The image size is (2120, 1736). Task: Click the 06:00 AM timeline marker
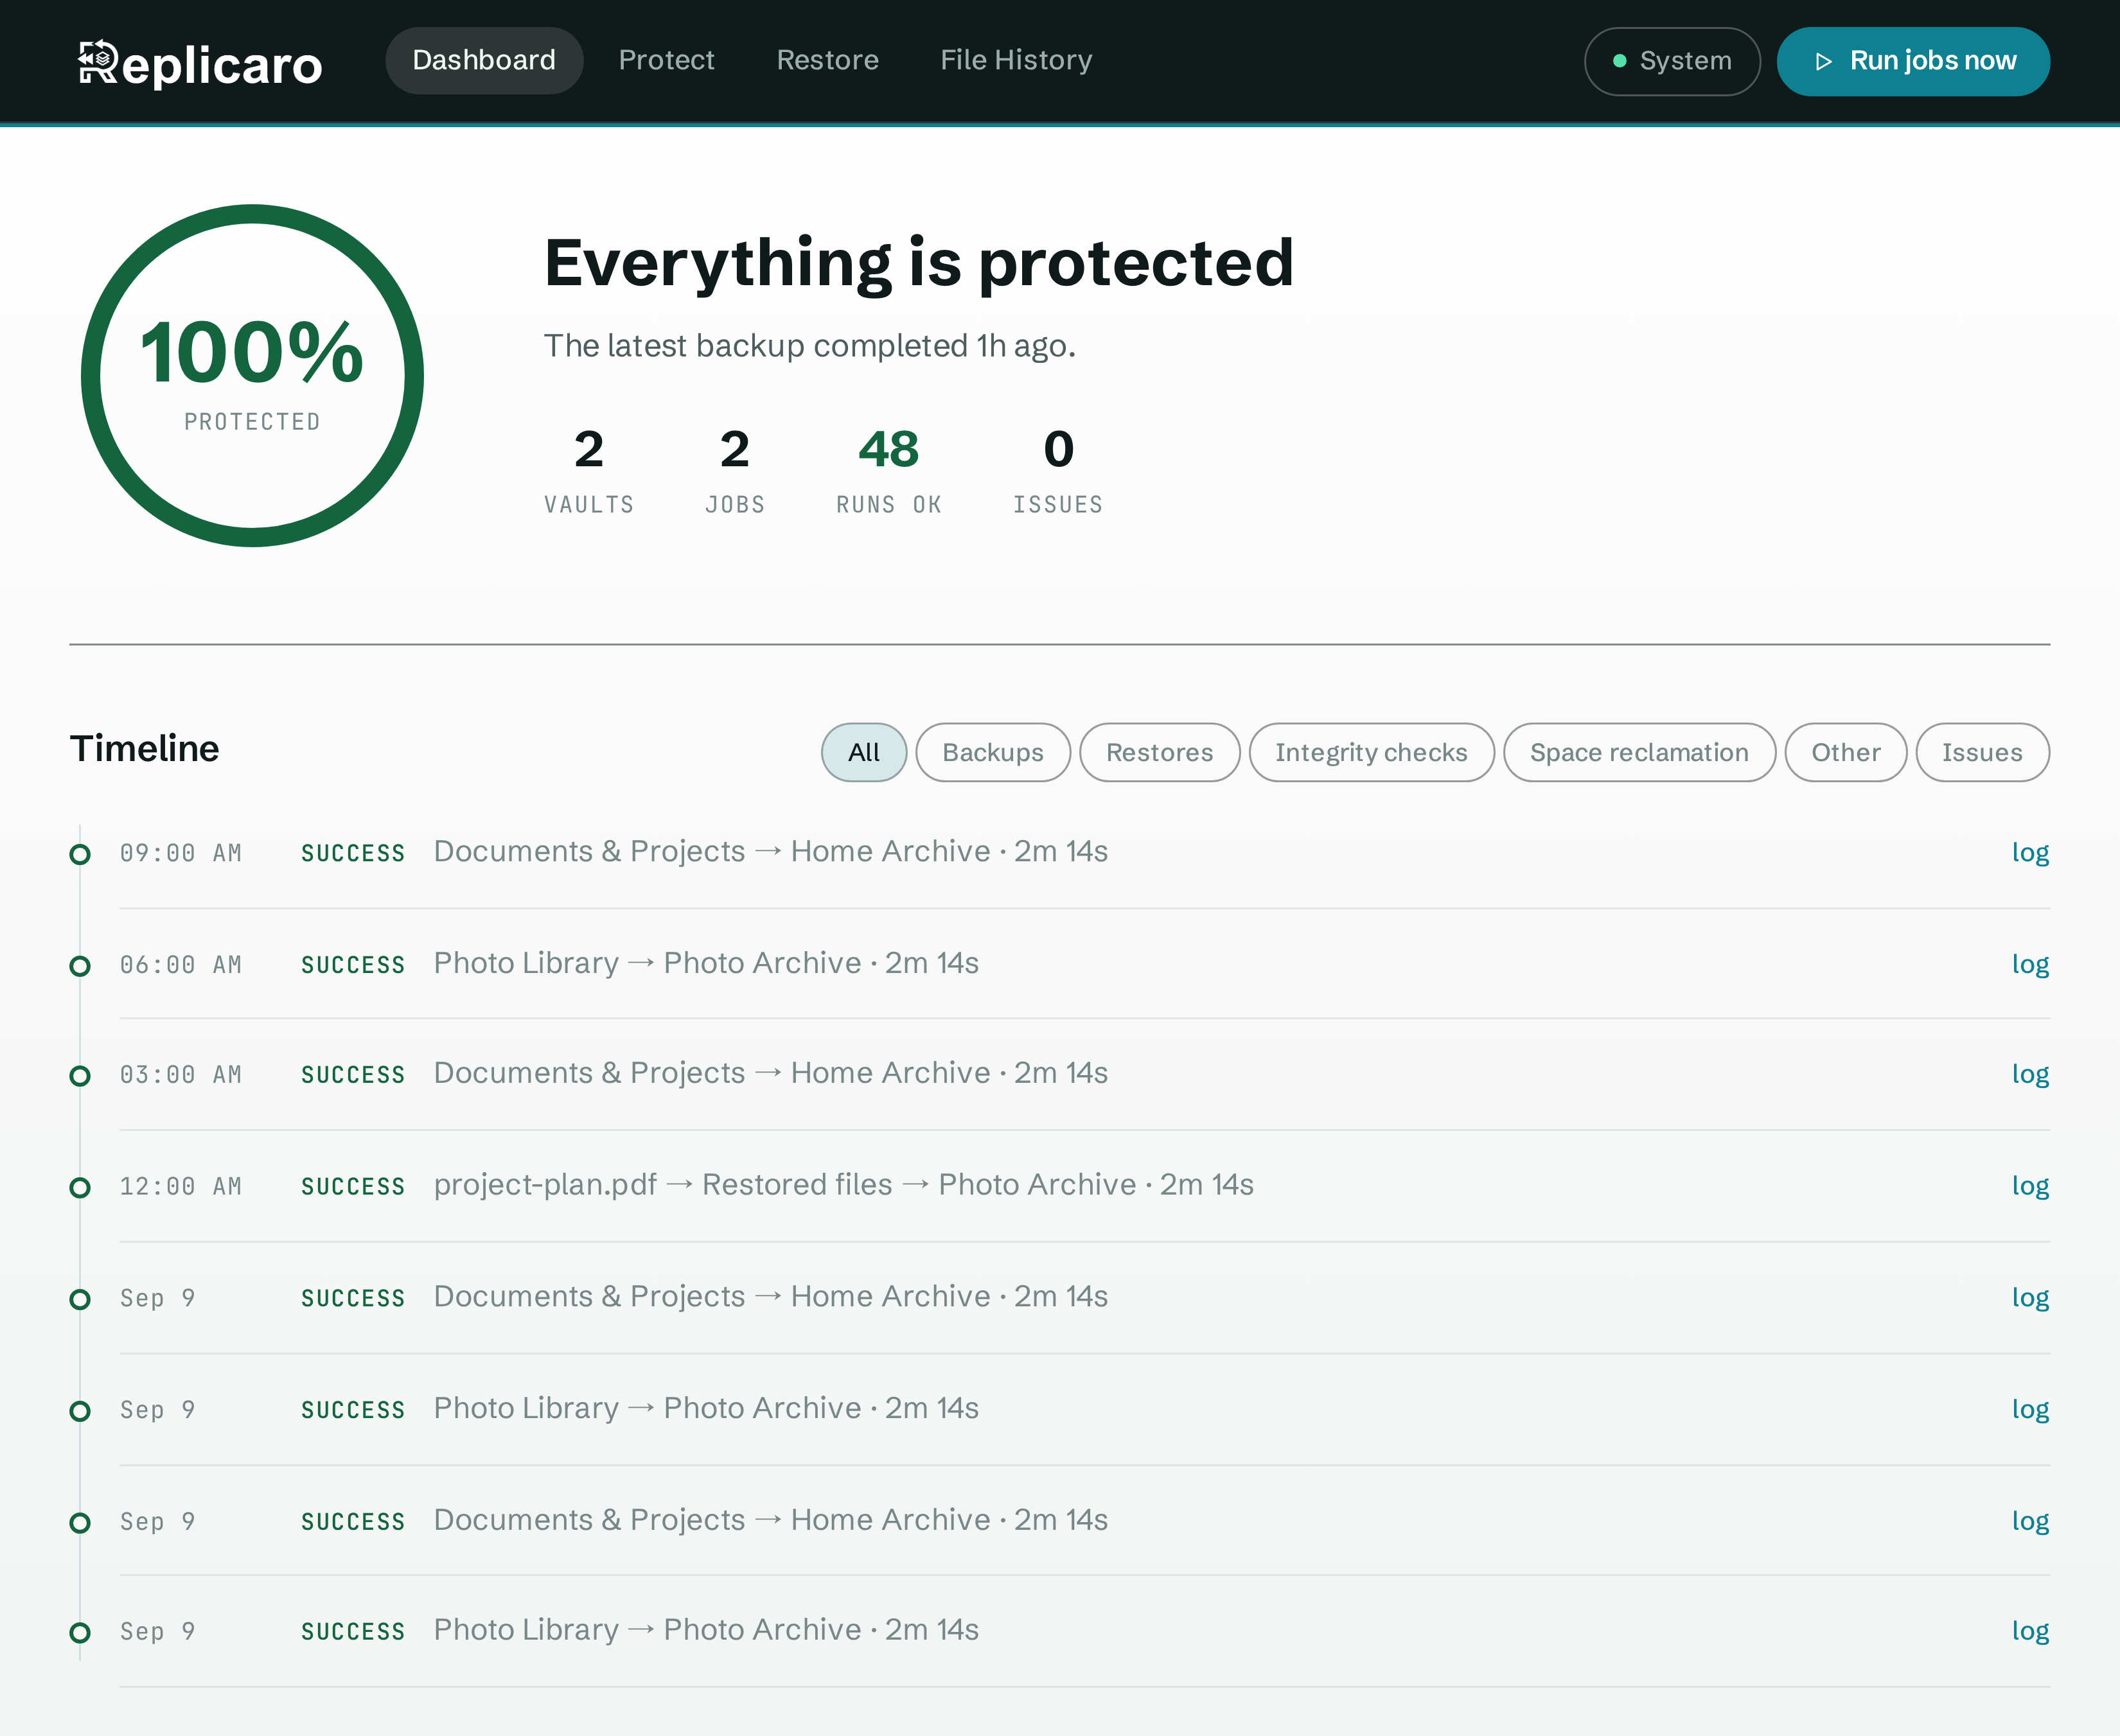point(80,966)
